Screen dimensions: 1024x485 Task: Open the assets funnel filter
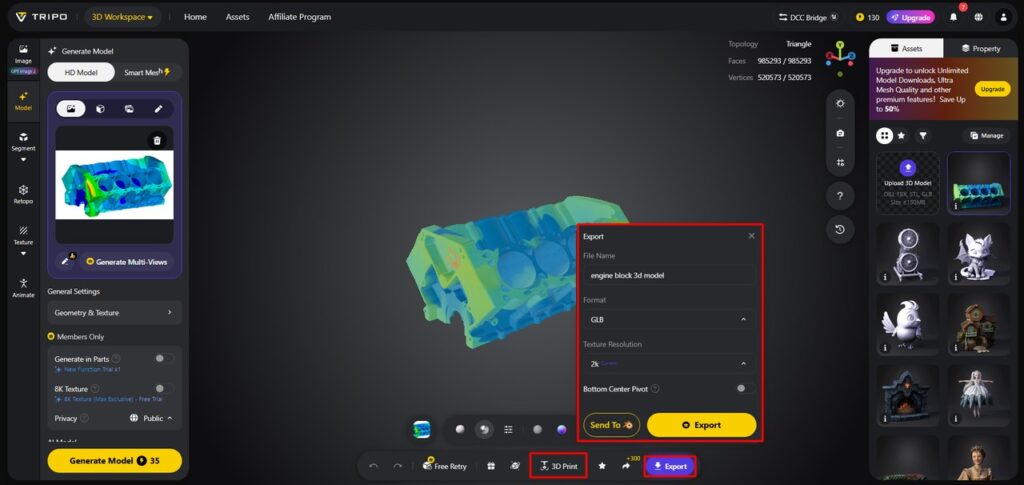pos(923,136)
